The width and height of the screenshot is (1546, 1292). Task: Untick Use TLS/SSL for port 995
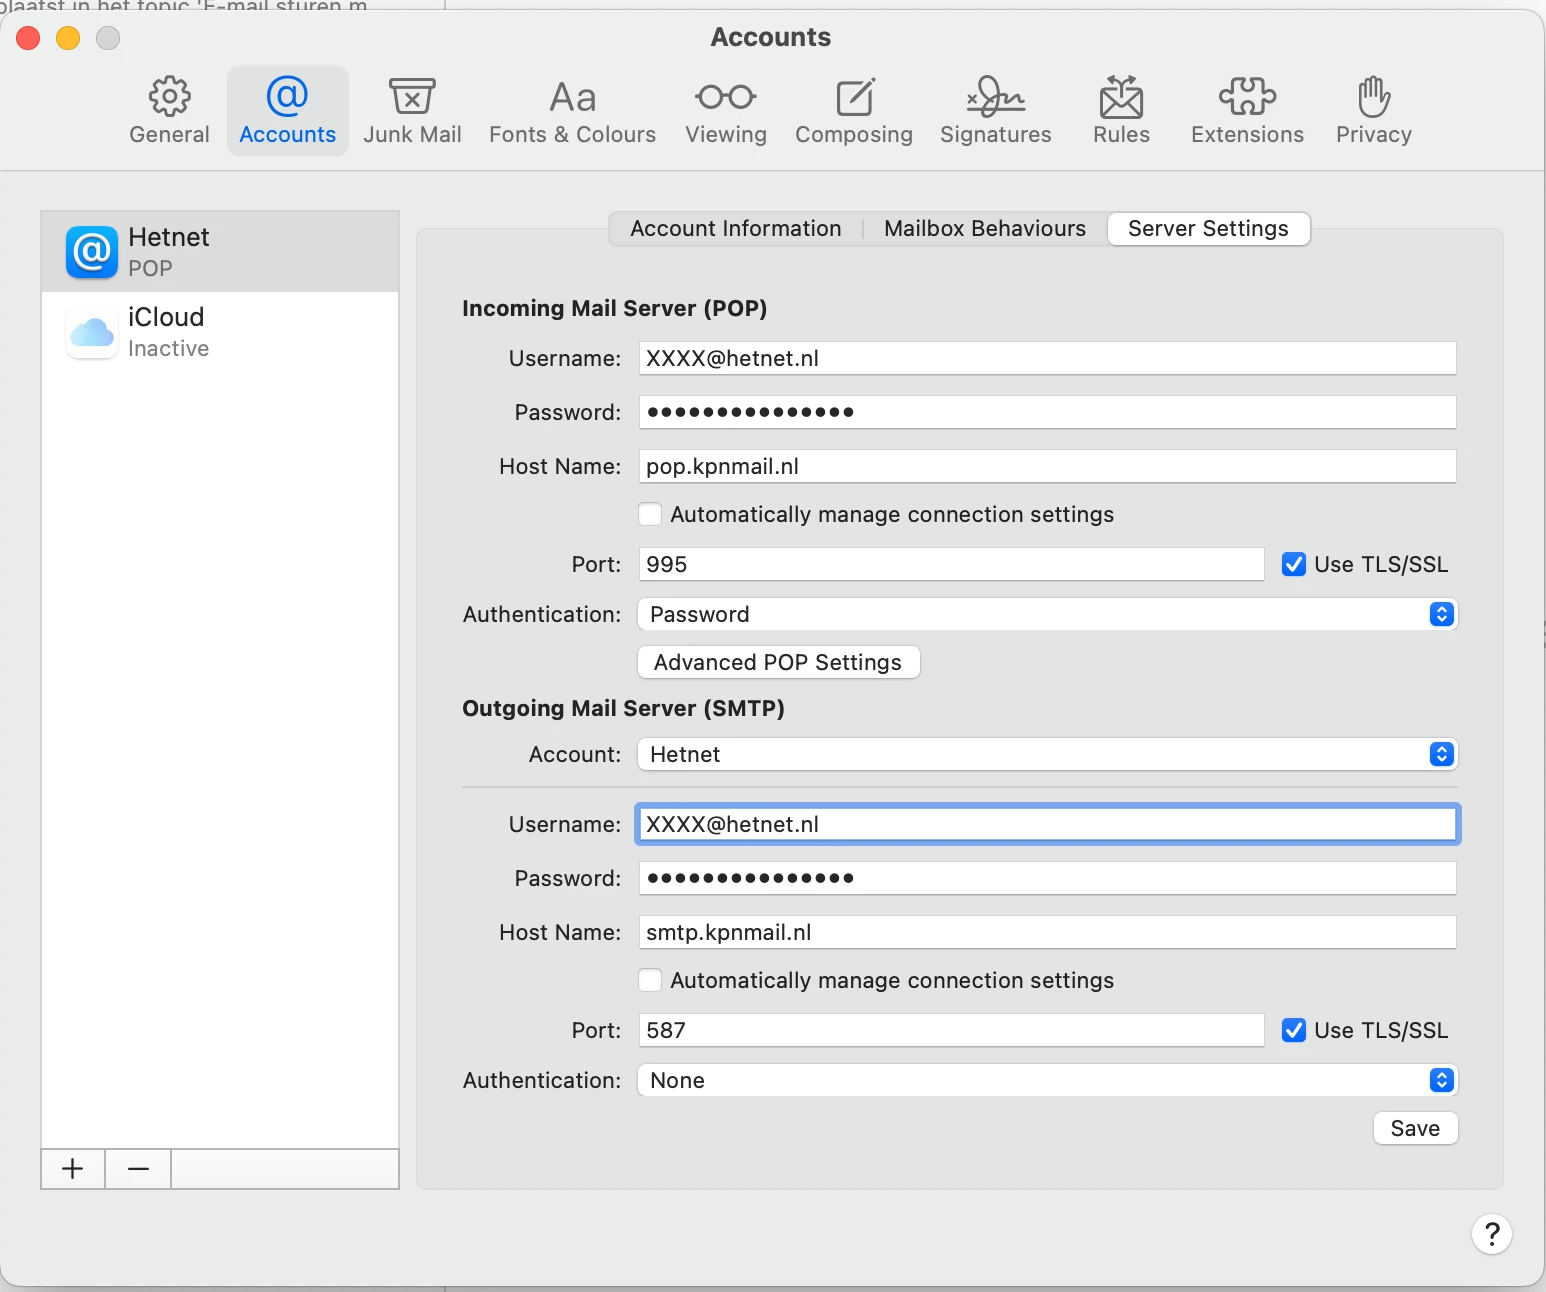point(1294,564)
